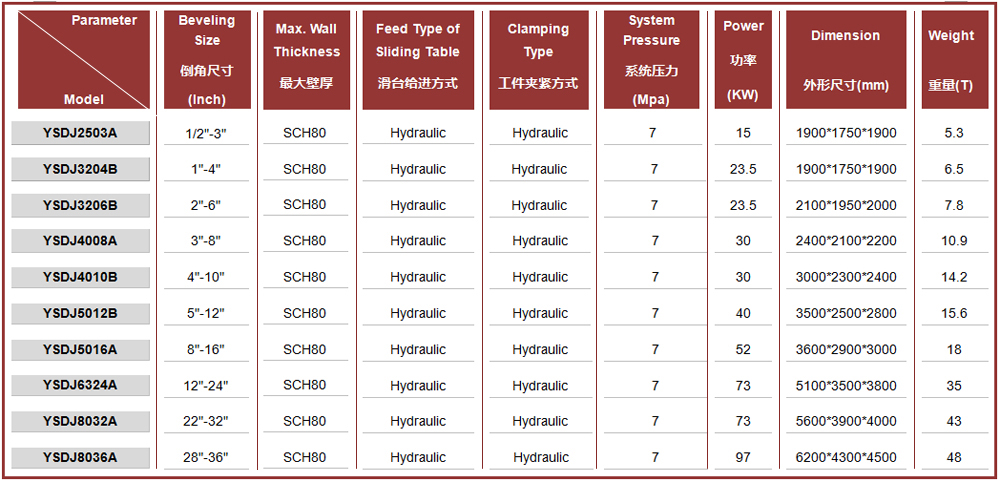Select model YSDJ2503A row label

coord(80,133)
